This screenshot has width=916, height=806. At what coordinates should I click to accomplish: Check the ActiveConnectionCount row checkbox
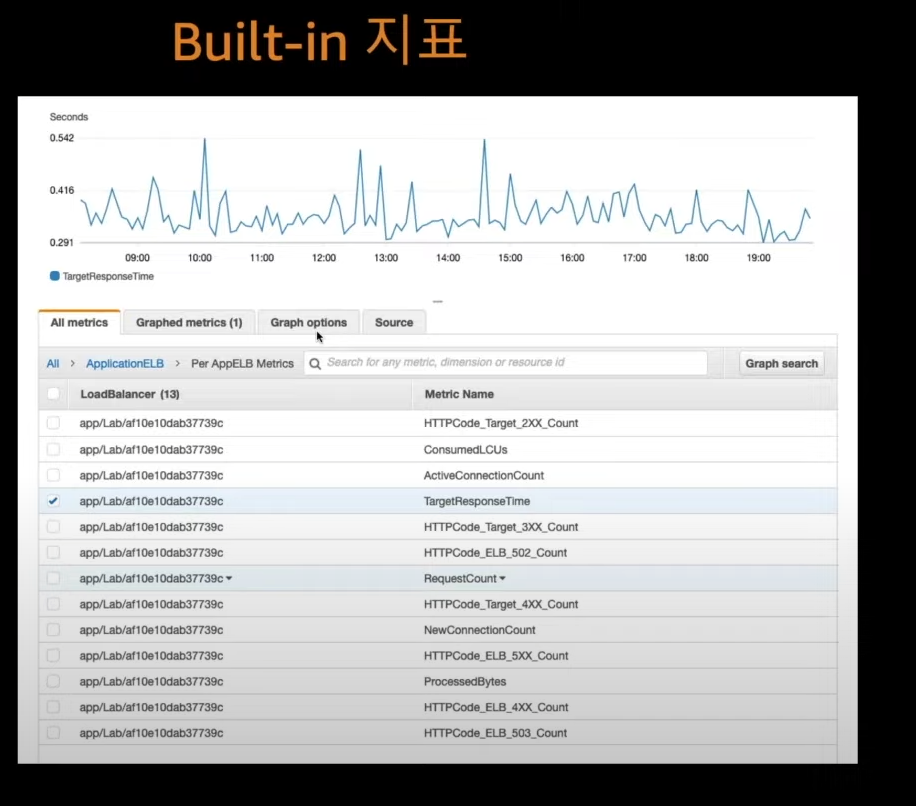[x=53, y=475]
